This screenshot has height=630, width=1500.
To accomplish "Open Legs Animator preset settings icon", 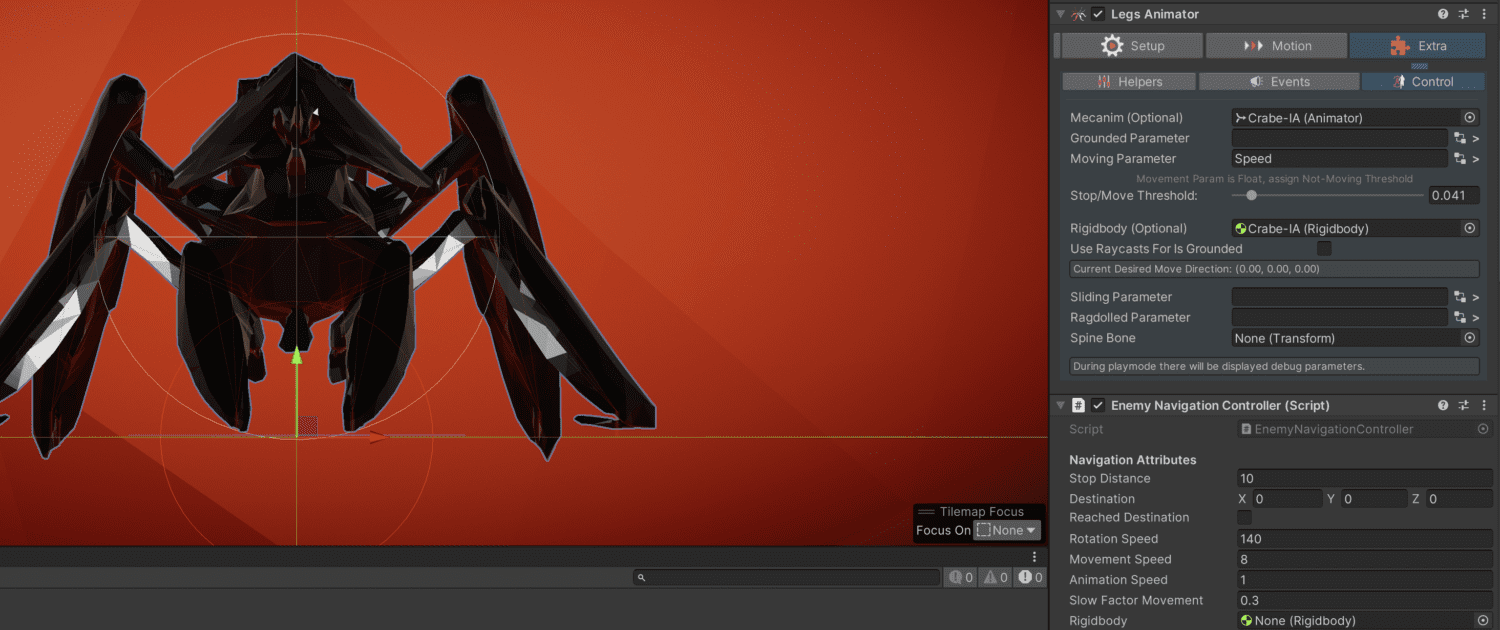I will coord(1464,14).
